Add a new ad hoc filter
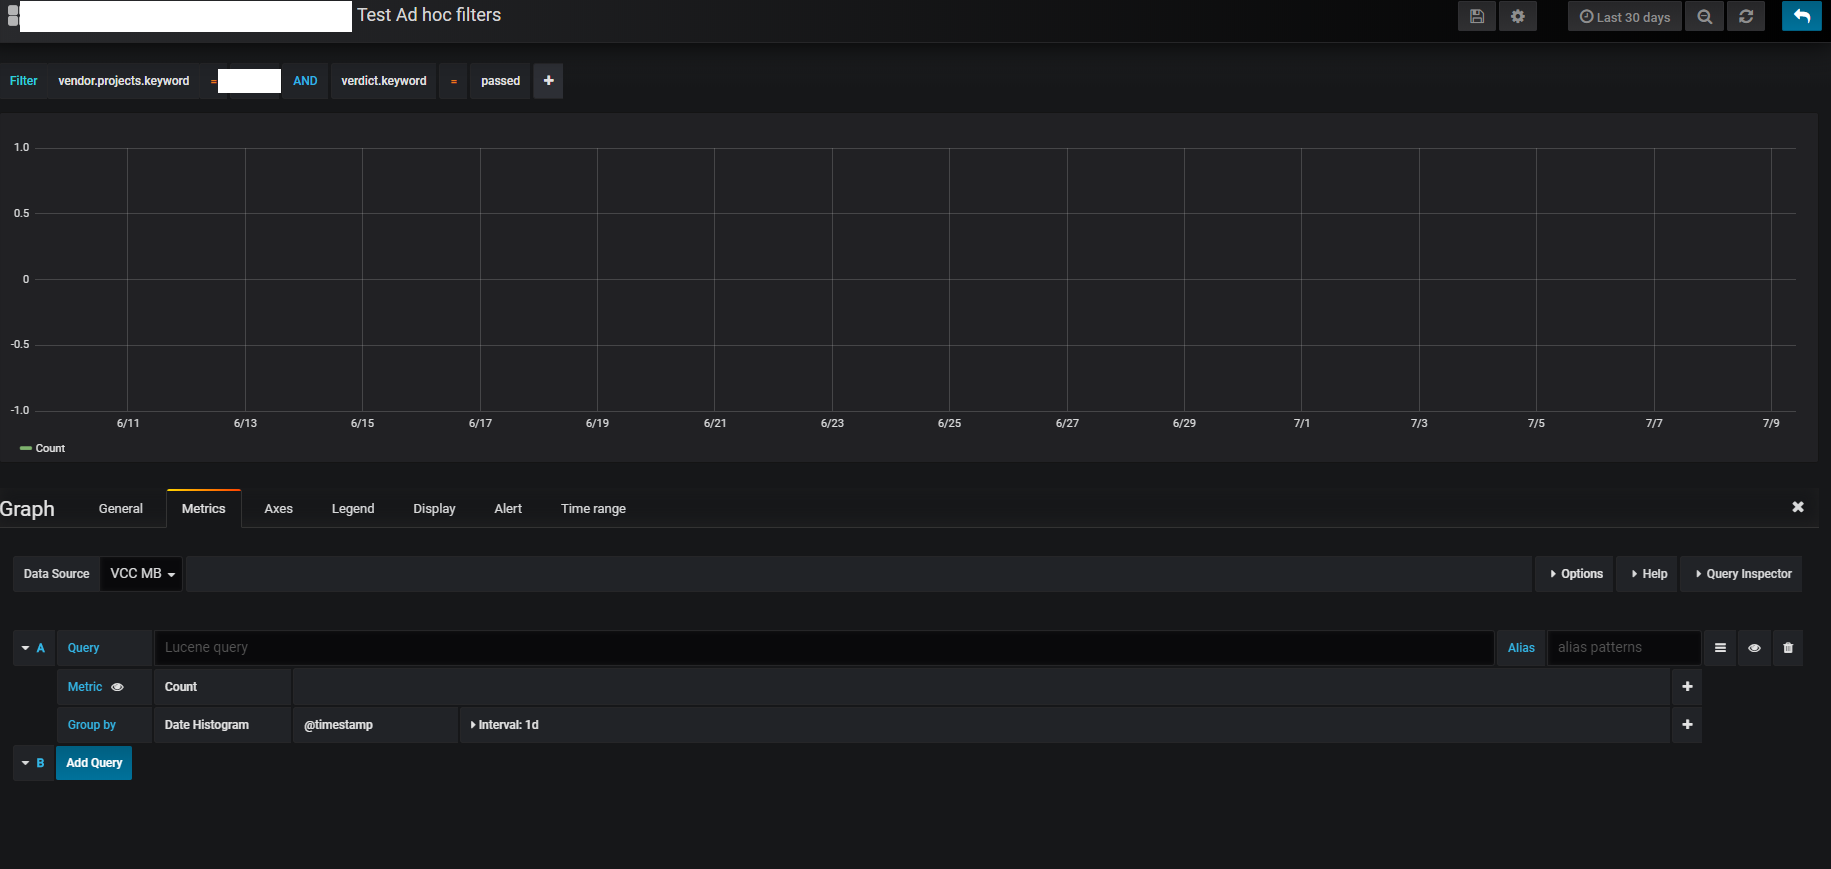The image size is (1831, 869). click(548, 81)
